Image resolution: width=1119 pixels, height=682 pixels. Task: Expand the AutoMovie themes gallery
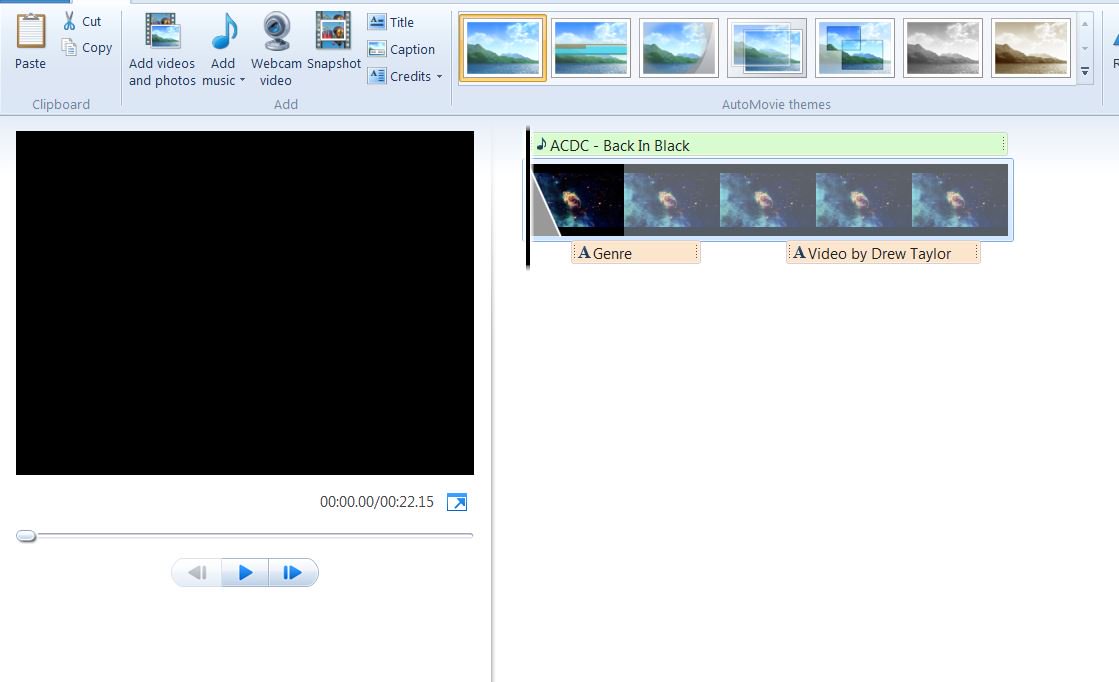pos(1085,71)
